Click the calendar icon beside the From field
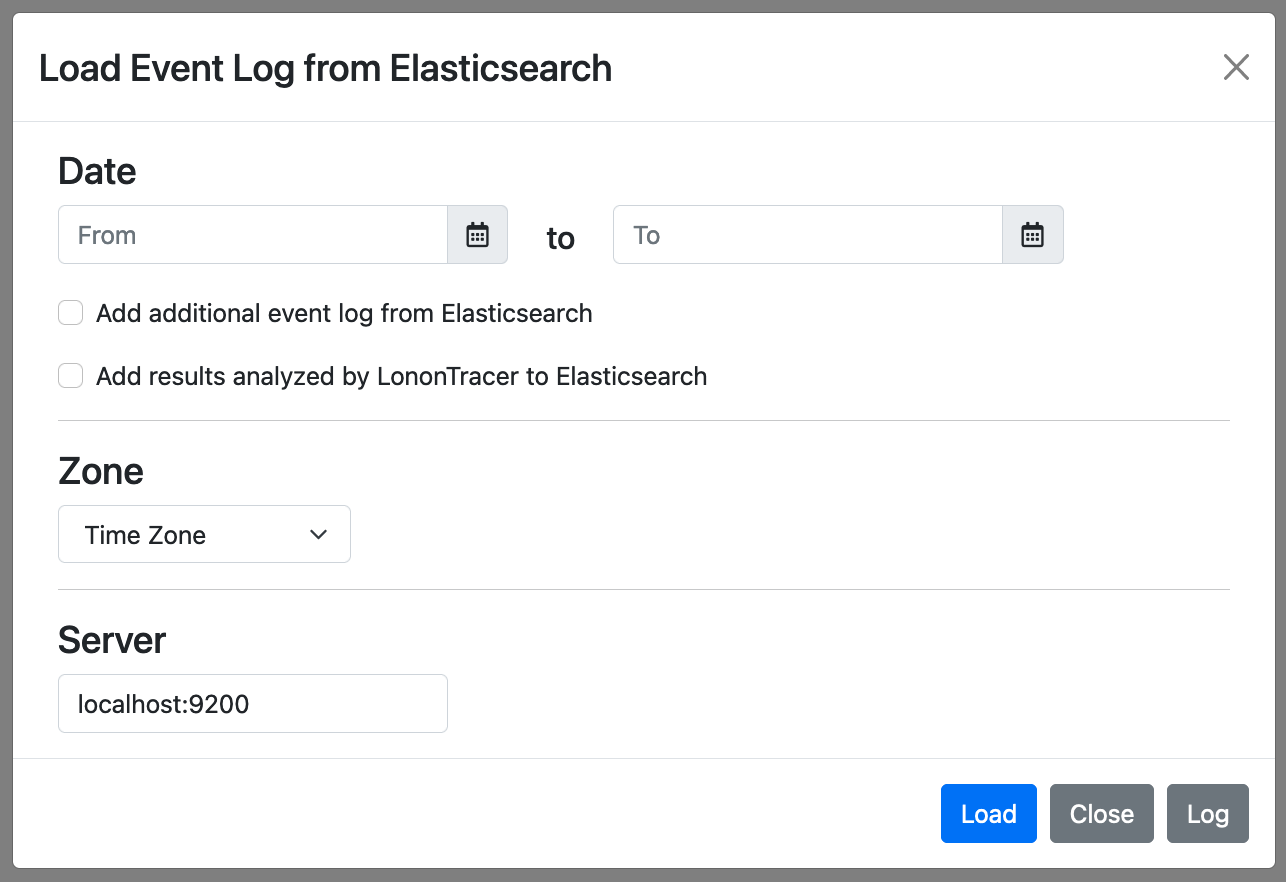The image size is (1286, 882). point(477,234)
